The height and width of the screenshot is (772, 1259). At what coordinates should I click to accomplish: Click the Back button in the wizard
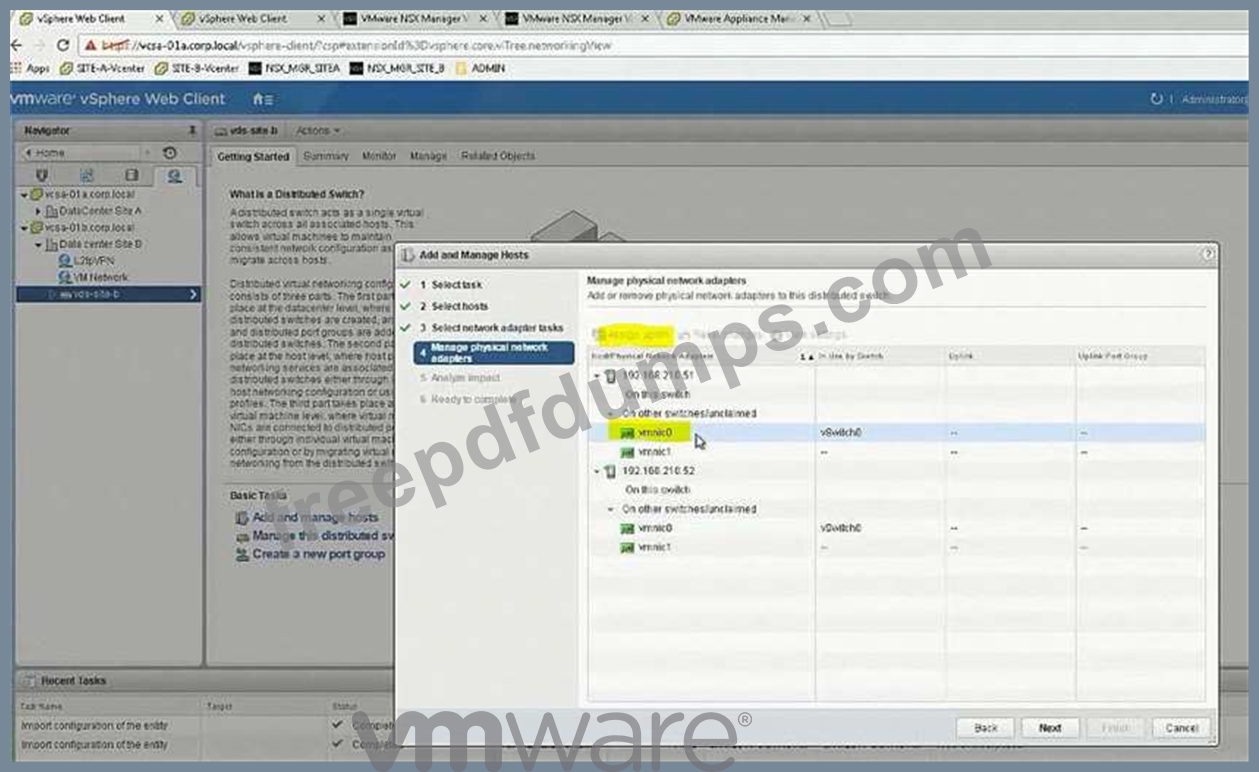pyautogui.click(x=986, y=728)
